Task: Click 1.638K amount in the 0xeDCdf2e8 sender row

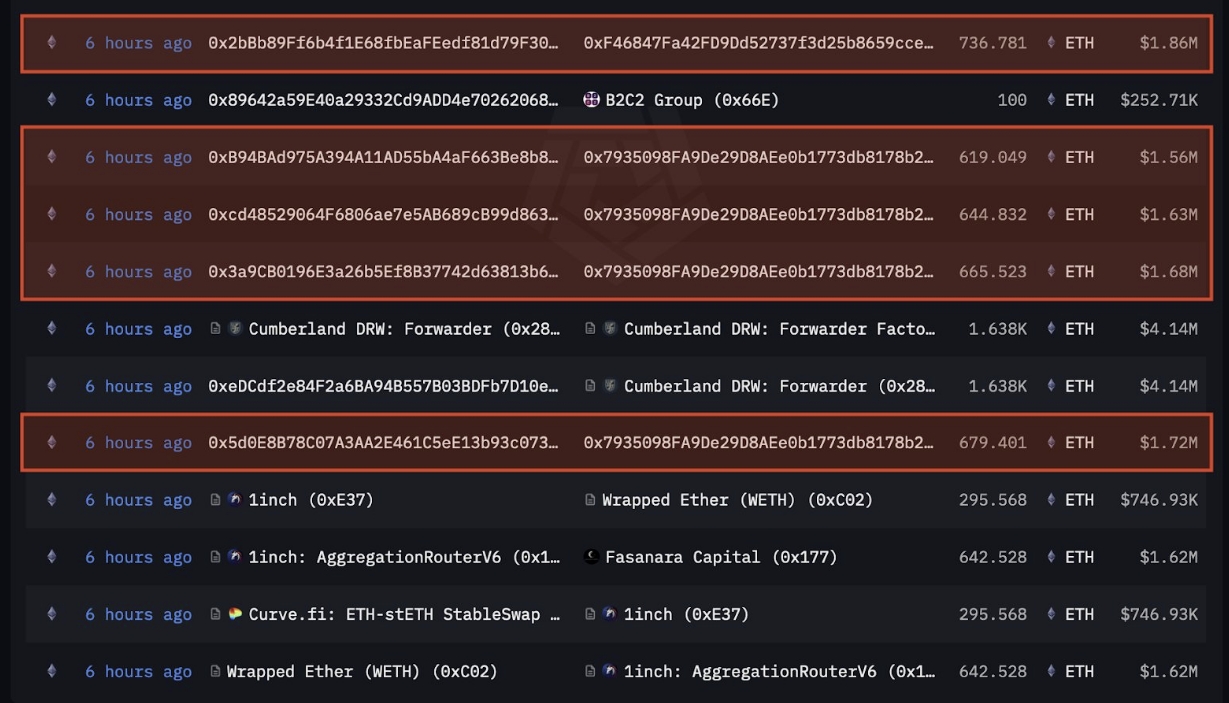Action: (x=997, y=386)
